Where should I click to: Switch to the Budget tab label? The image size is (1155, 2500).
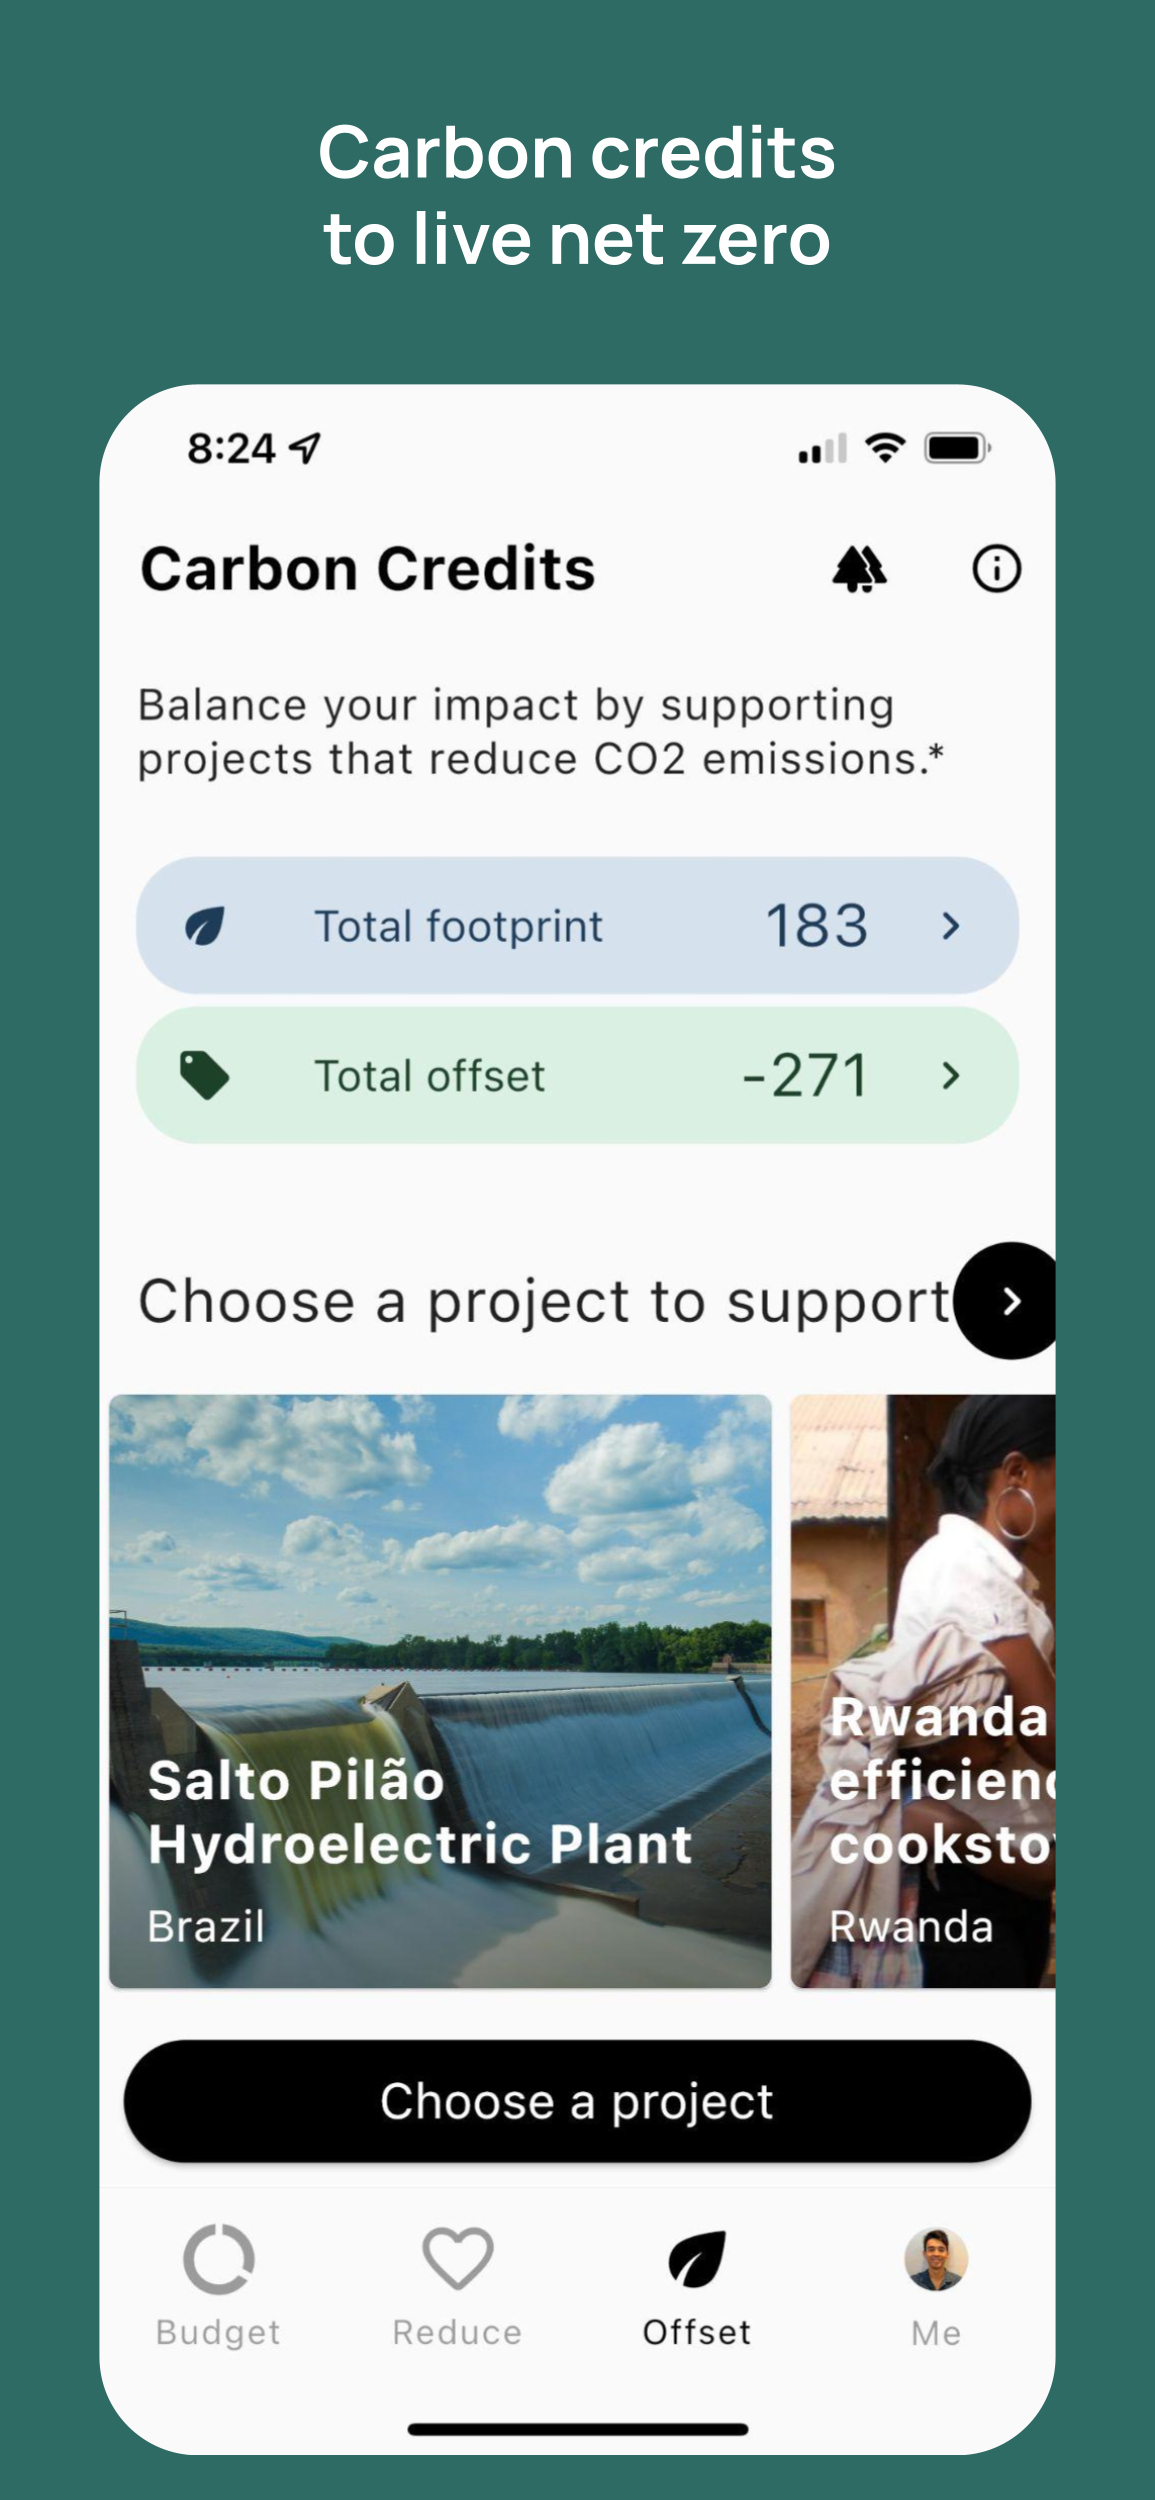tap(218, 2333)
